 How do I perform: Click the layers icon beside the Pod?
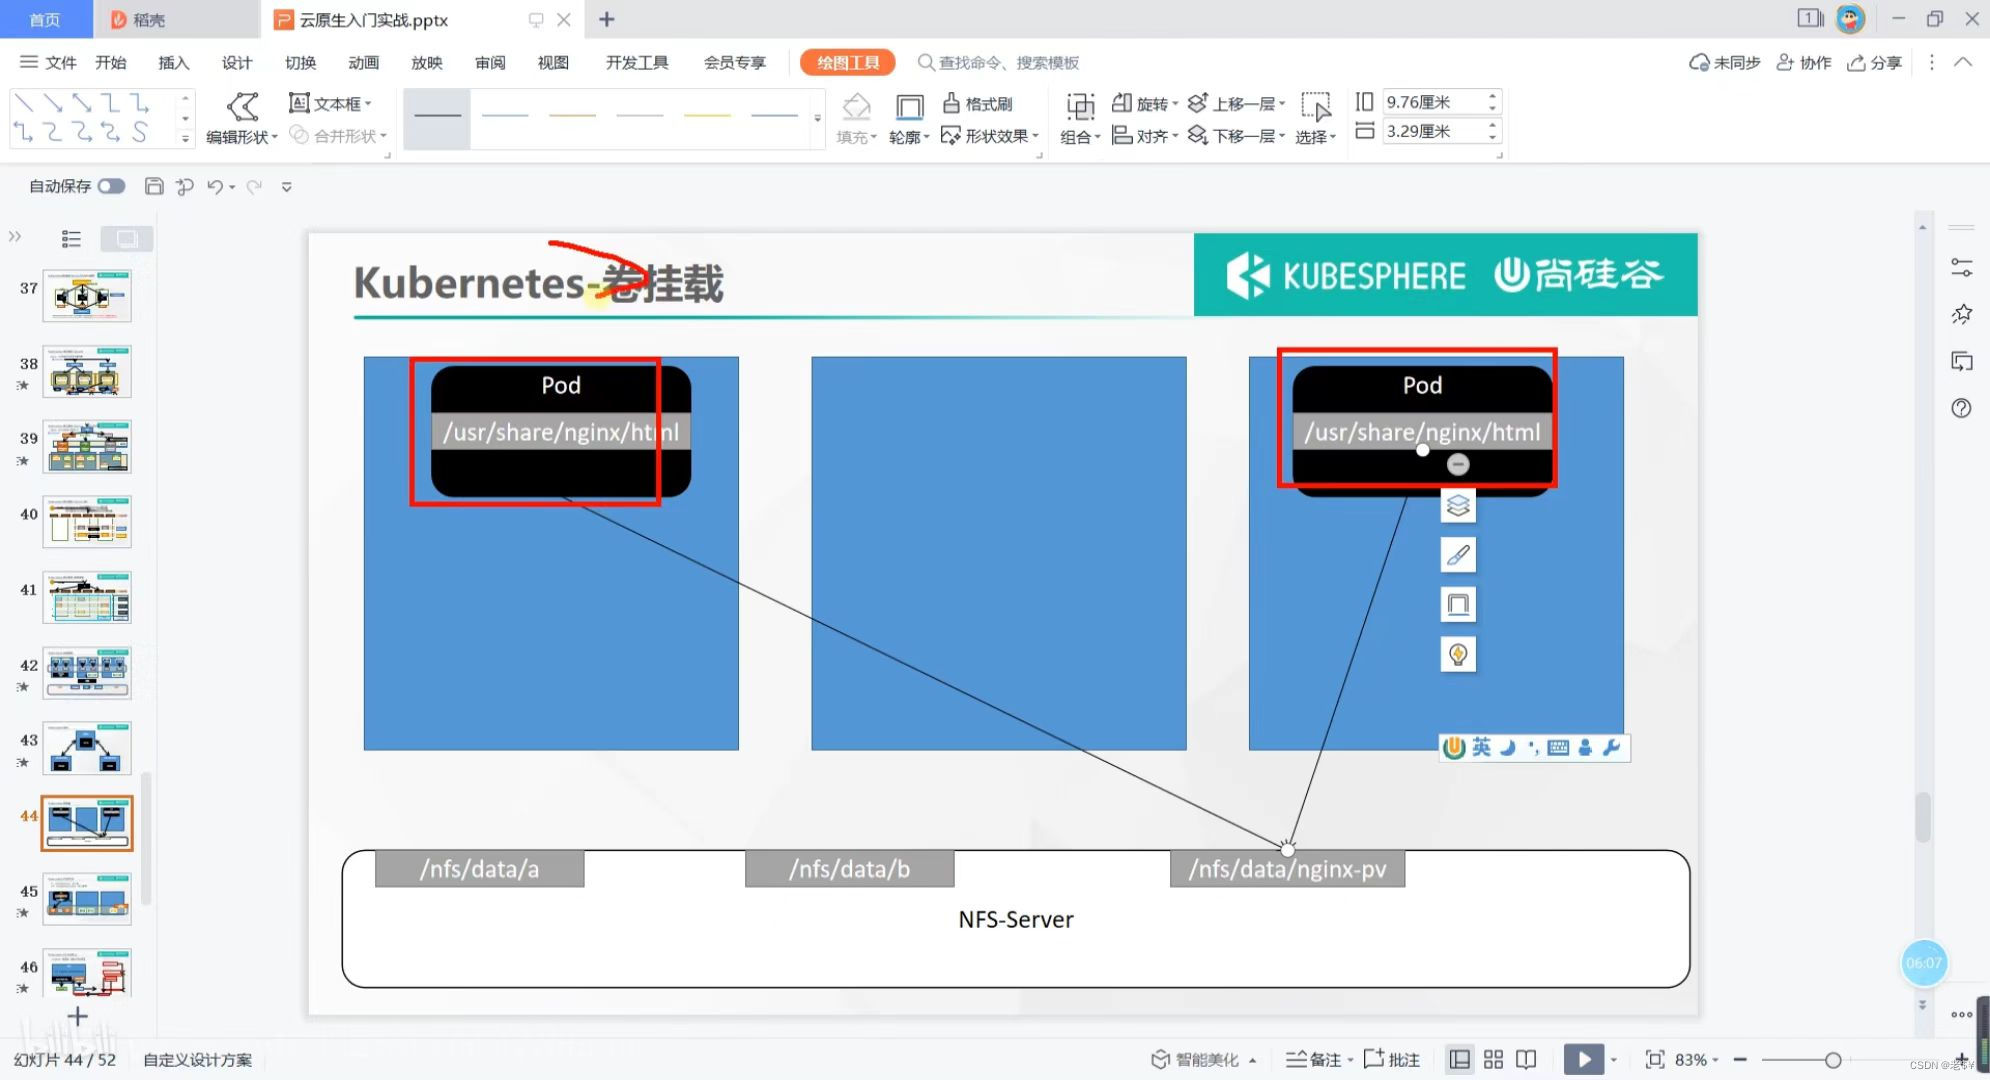(1458, 506)
